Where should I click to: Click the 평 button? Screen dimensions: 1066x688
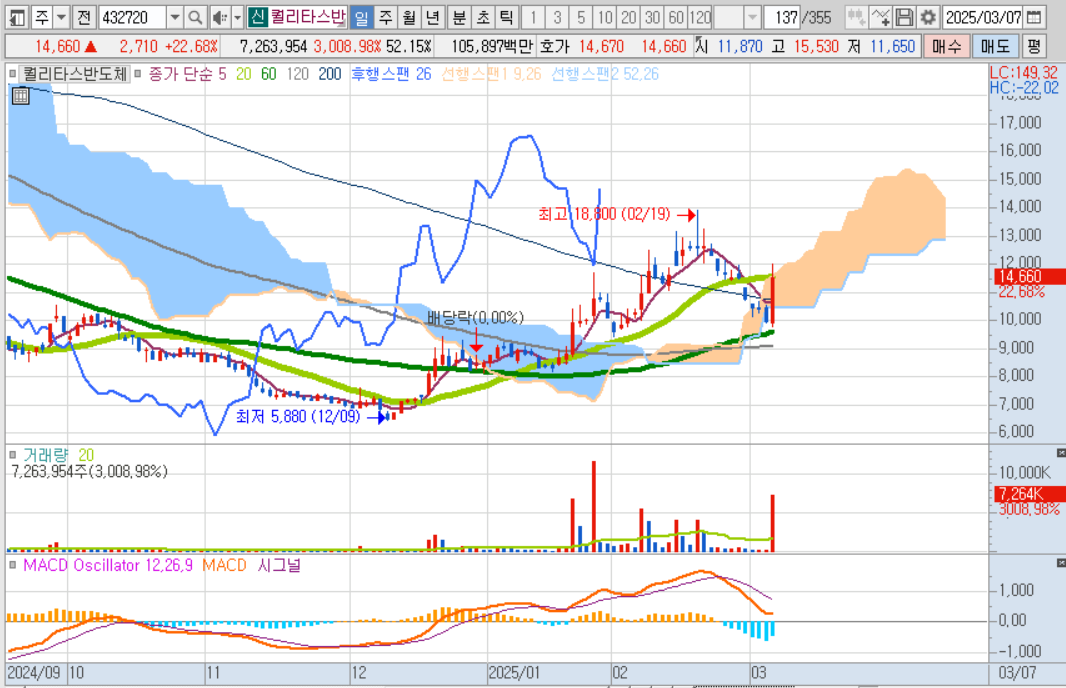1033,46
